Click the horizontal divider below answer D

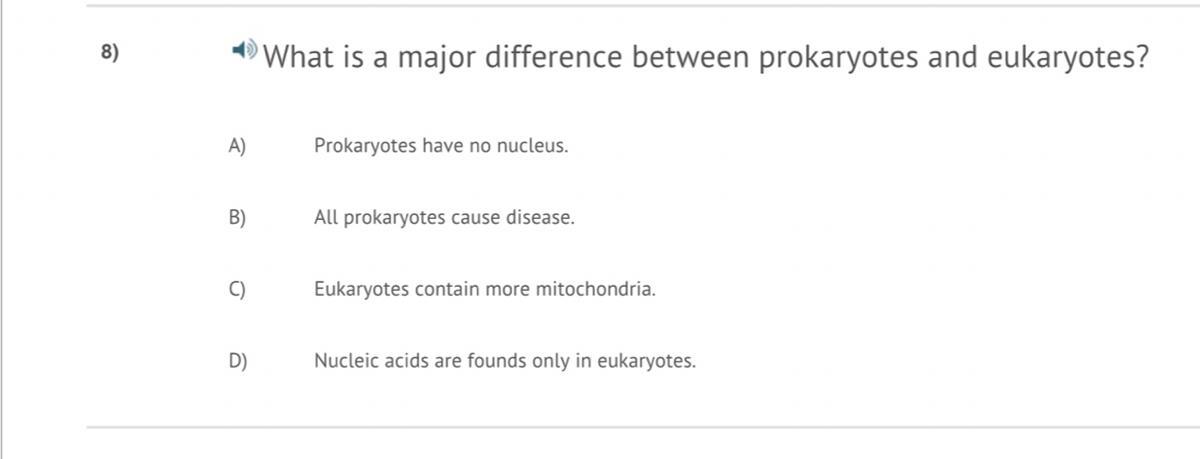pos(642,427)
